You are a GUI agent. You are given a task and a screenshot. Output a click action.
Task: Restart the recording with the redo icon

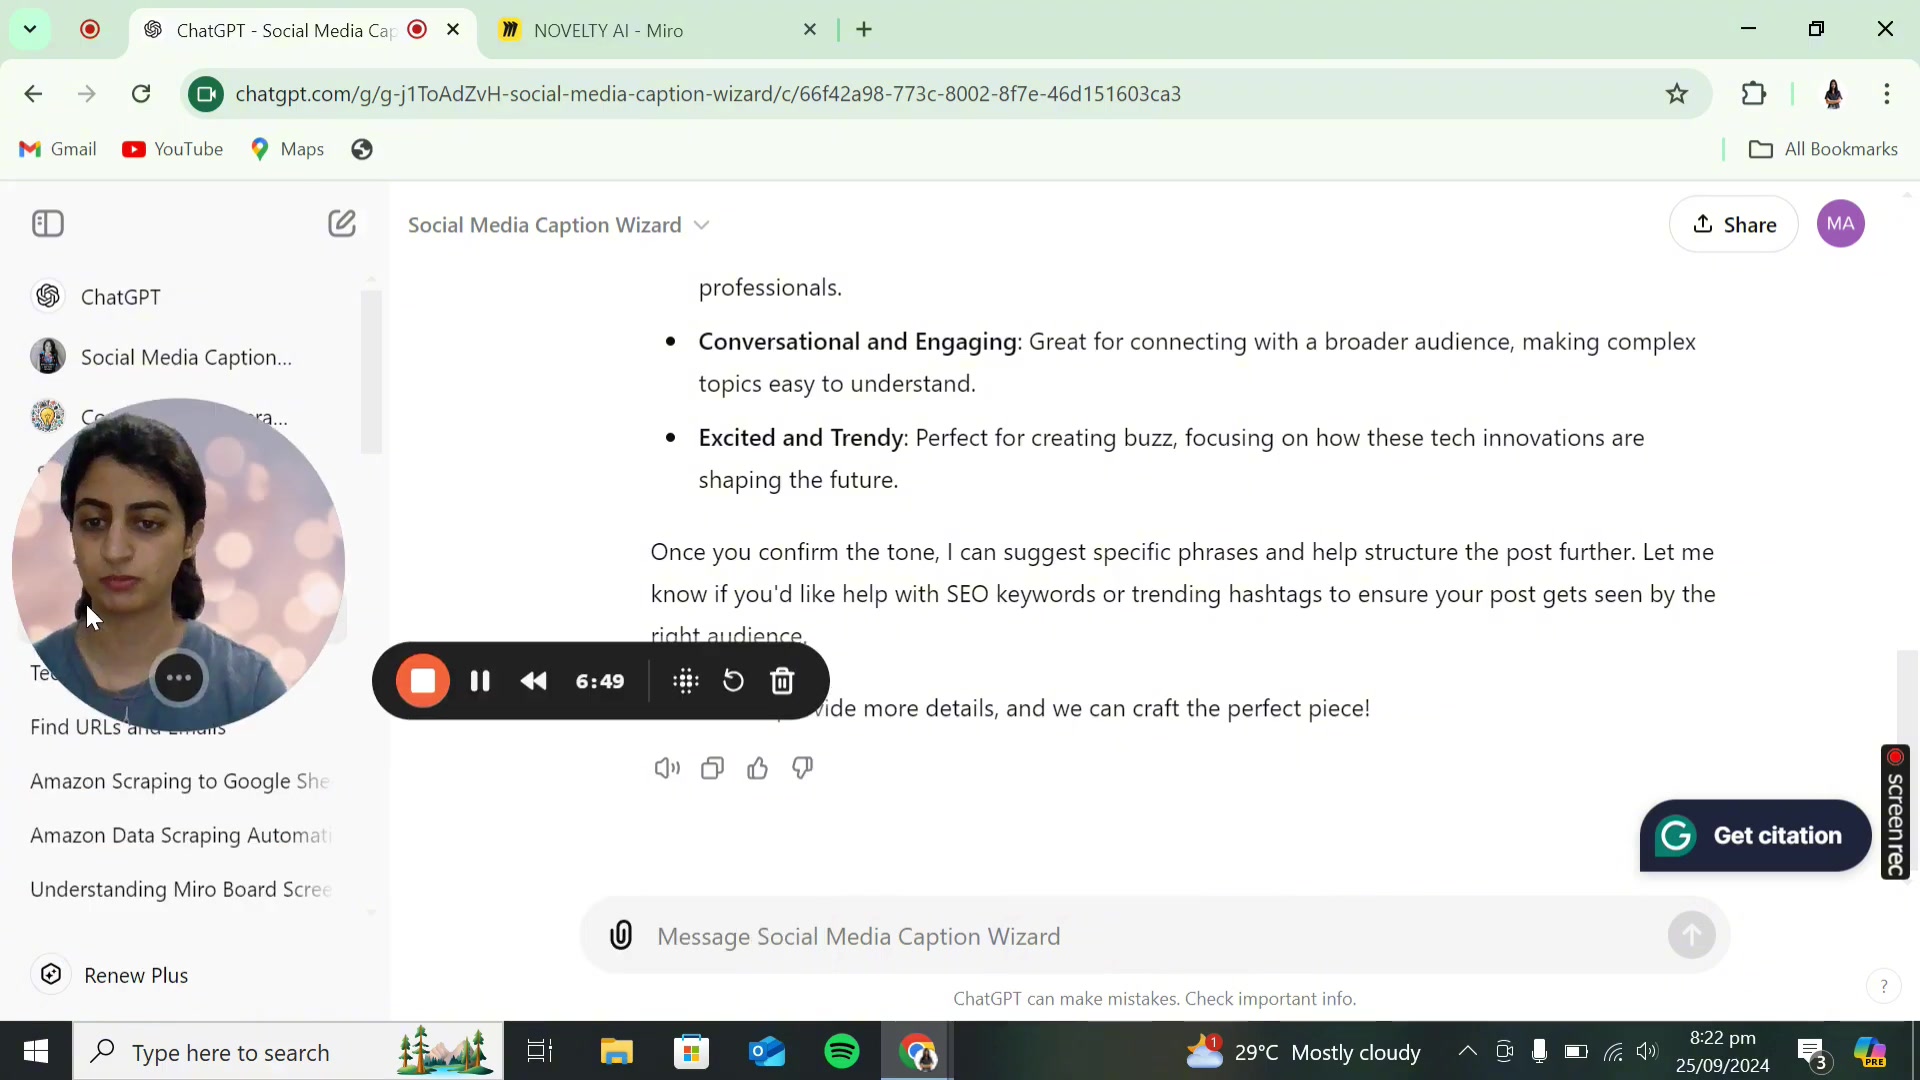click(733, 681)
